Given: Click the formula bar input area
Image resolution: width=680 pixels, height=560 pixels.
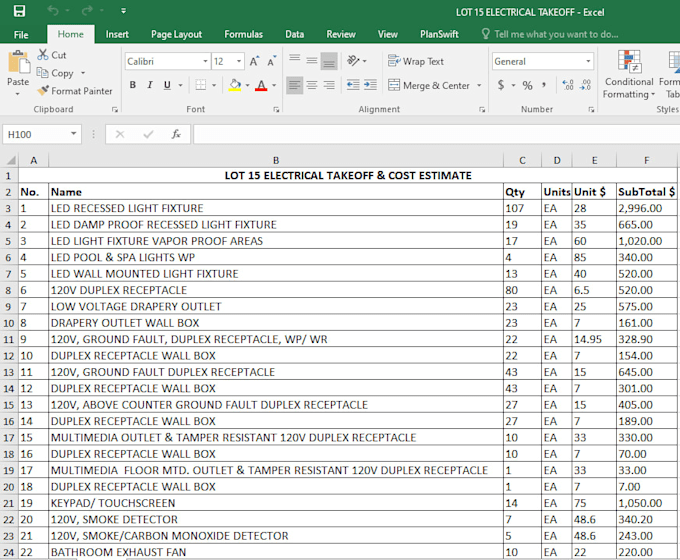Looking at the screenshot, I should [x=436, y=134].
